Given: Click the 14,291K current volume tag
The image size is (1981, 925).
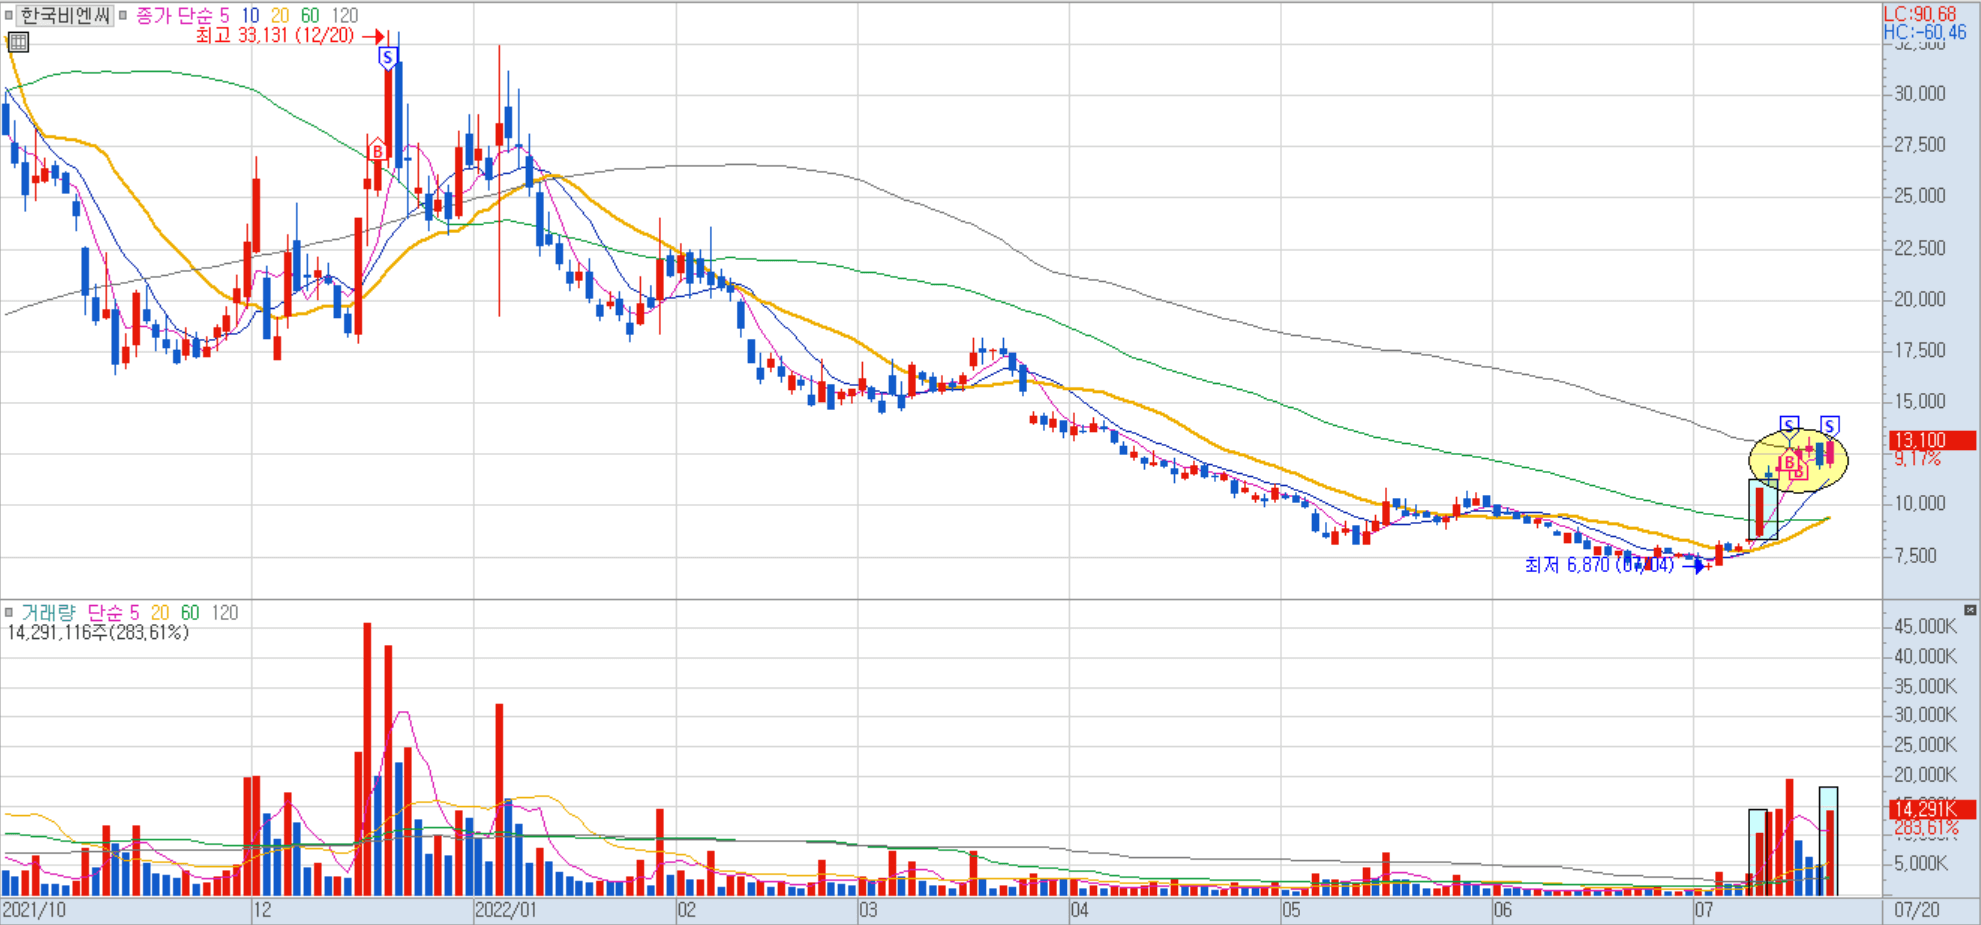Looking at the screenshot, I should 1932,809.
